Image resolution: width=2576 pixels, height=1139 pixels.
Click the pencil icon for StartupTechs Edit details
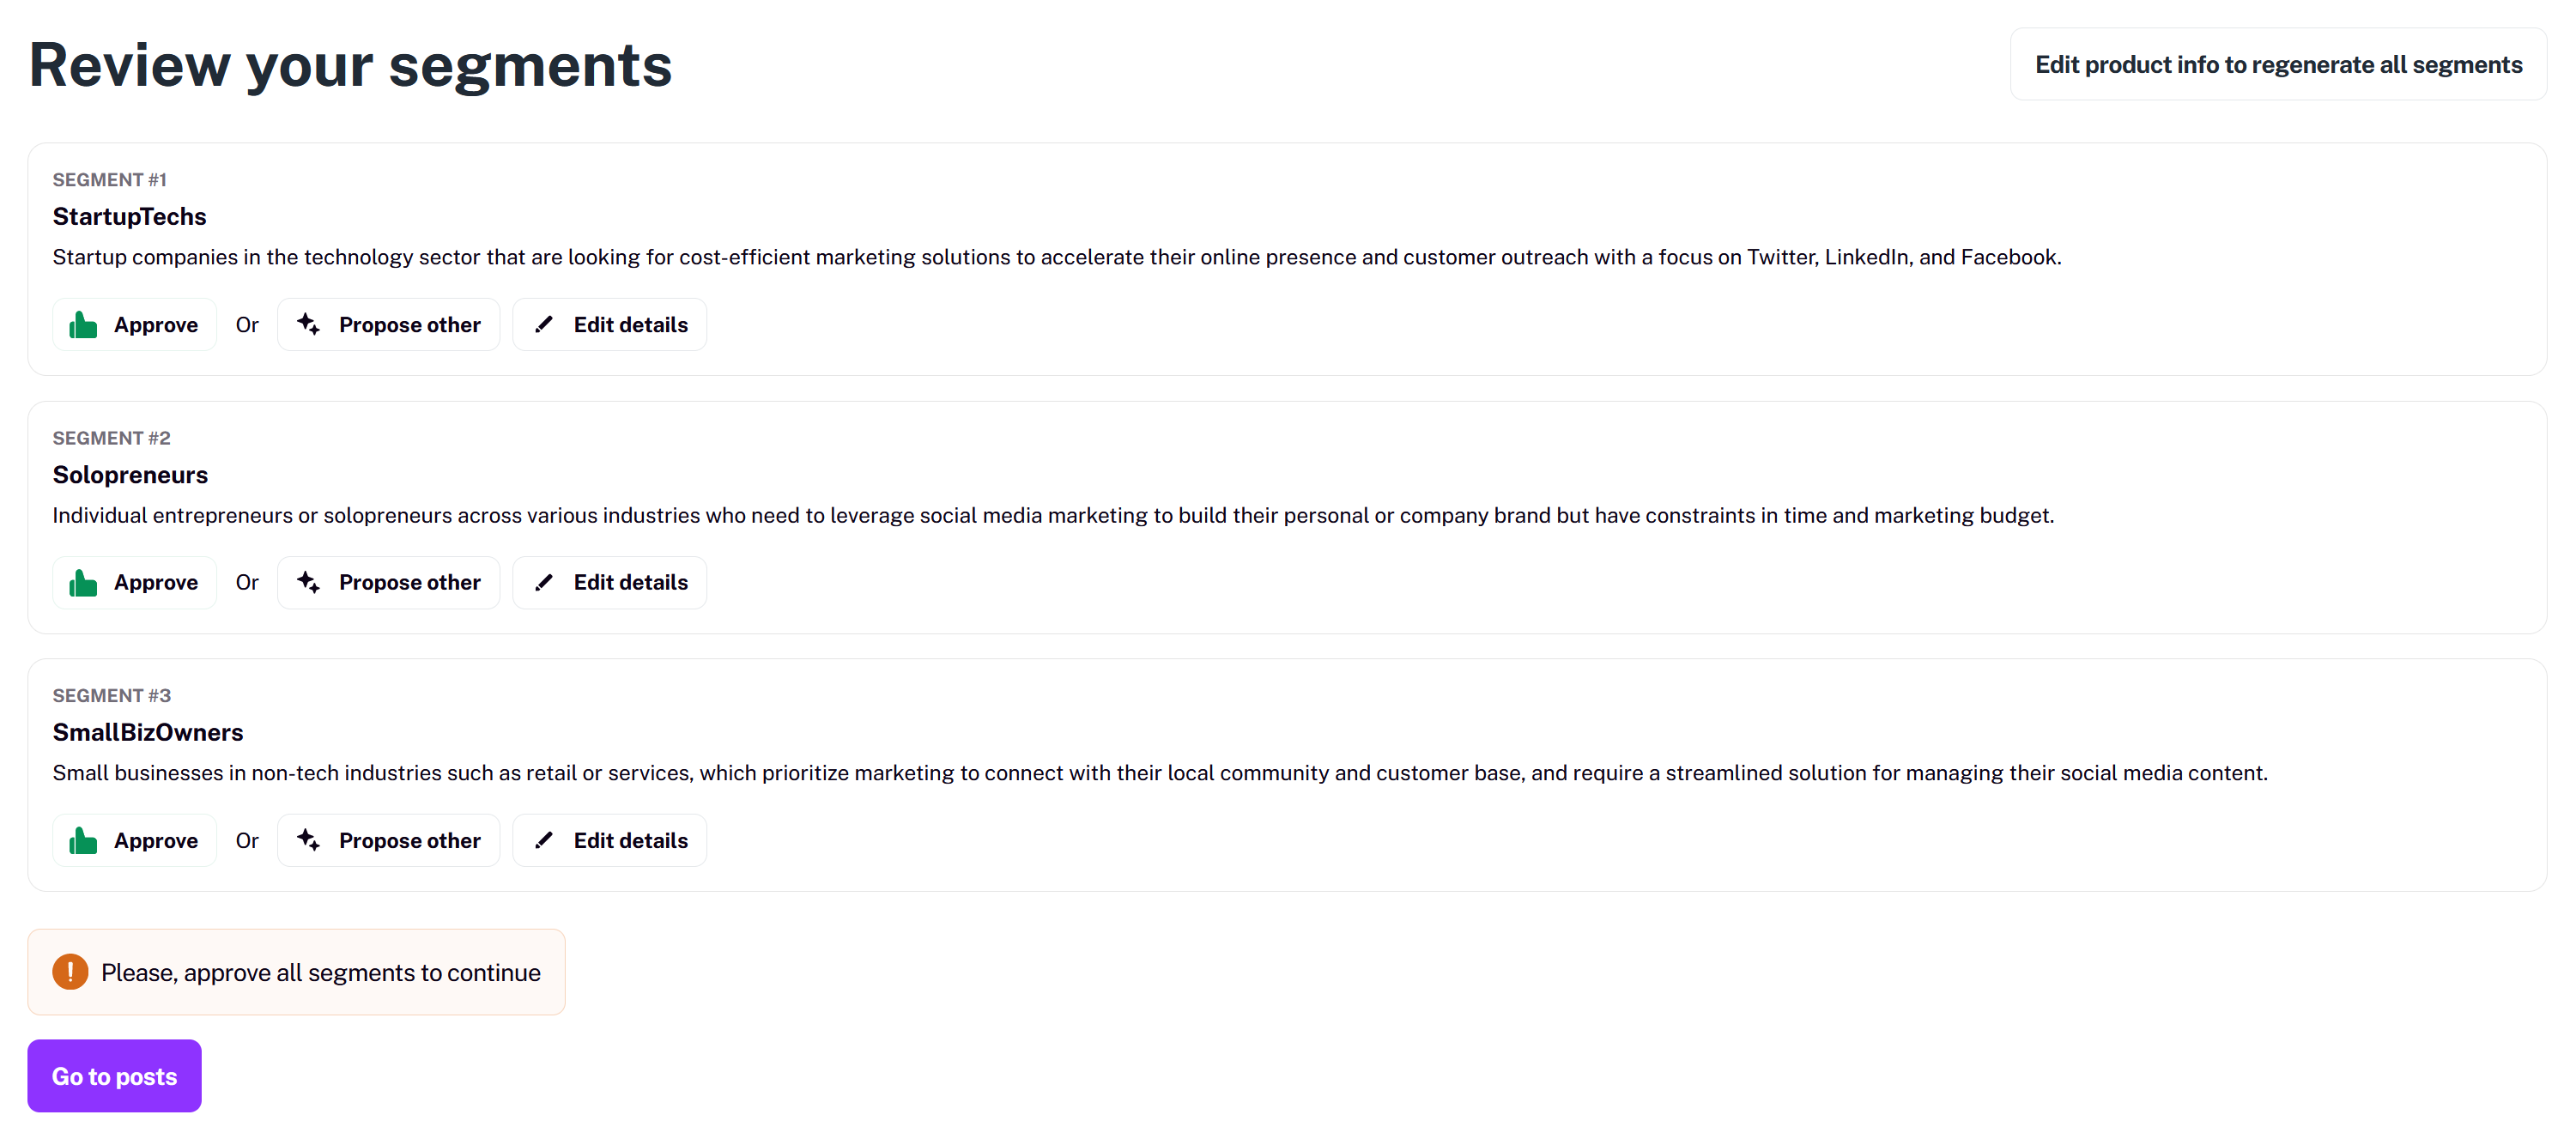pos(544,324)
